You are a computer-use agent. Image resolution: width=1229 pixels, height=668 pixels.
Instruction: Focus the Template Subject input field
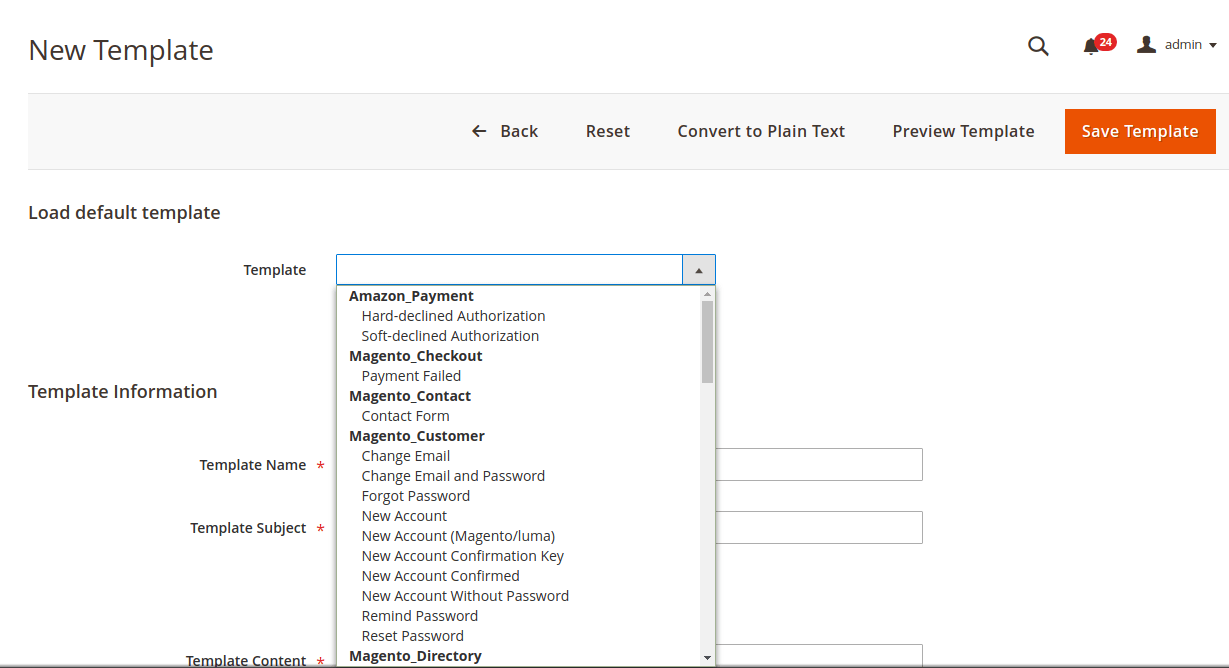click(819, 528)
